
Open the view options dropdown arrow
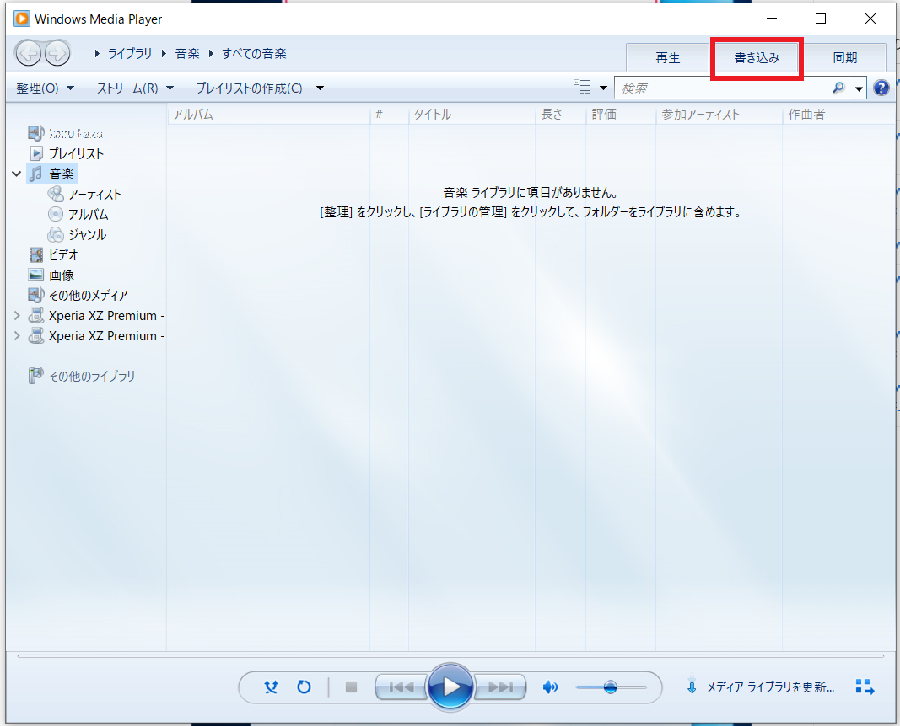tap(603, 88)
